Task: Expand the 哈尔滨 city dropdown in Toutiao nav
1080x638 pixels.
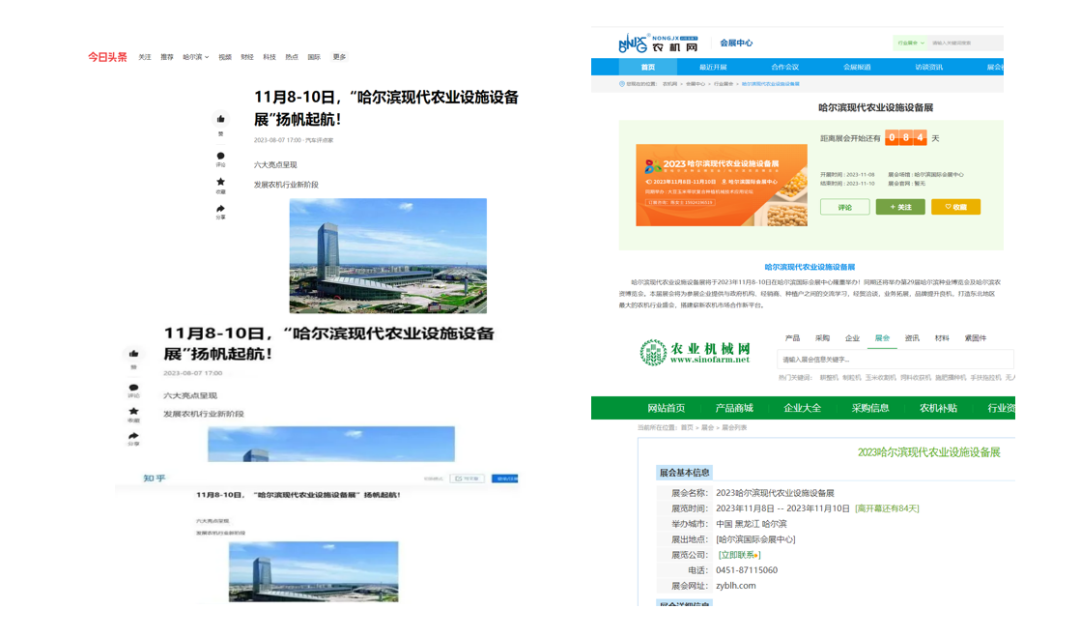Action: [195, 57]
